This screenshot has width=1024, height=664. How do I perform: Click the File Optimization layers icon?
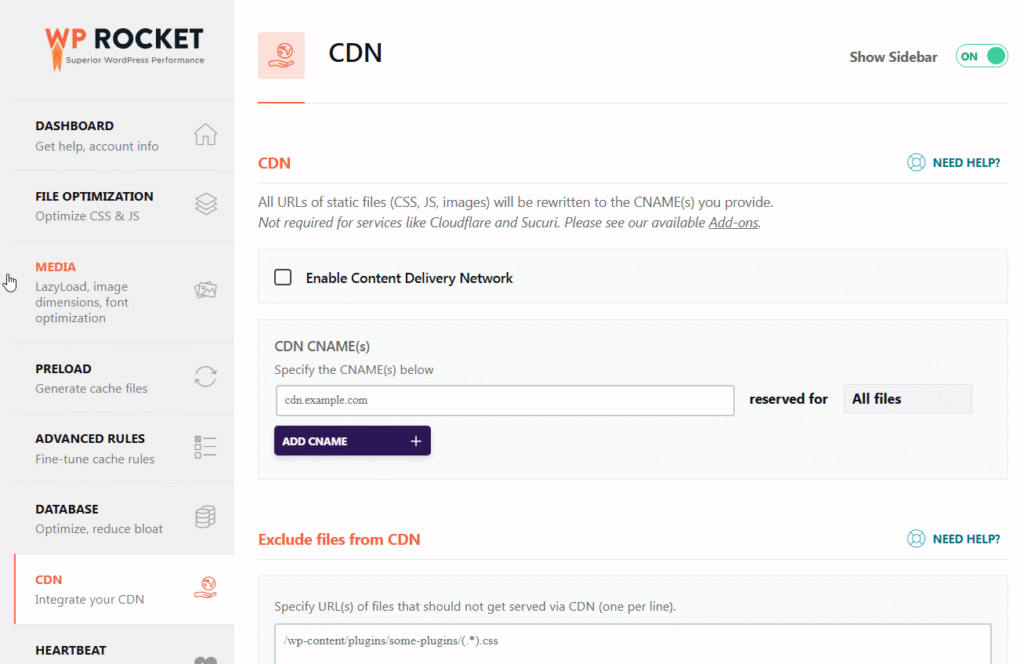[x=205, y=205]
